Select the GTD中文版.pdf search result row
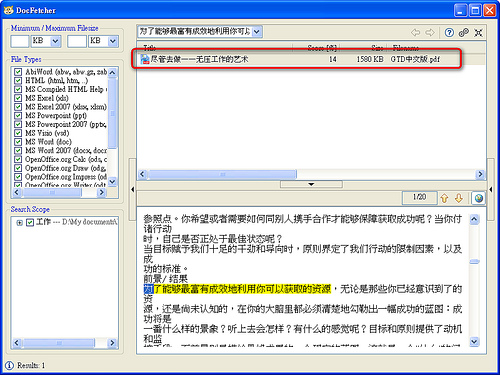This screenshot has width=500, height=375. [x=311, y=59]
